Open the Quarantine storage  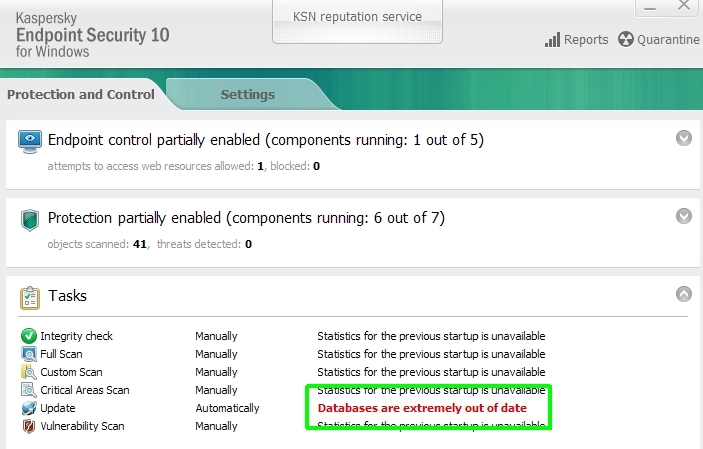pos(659,39)
